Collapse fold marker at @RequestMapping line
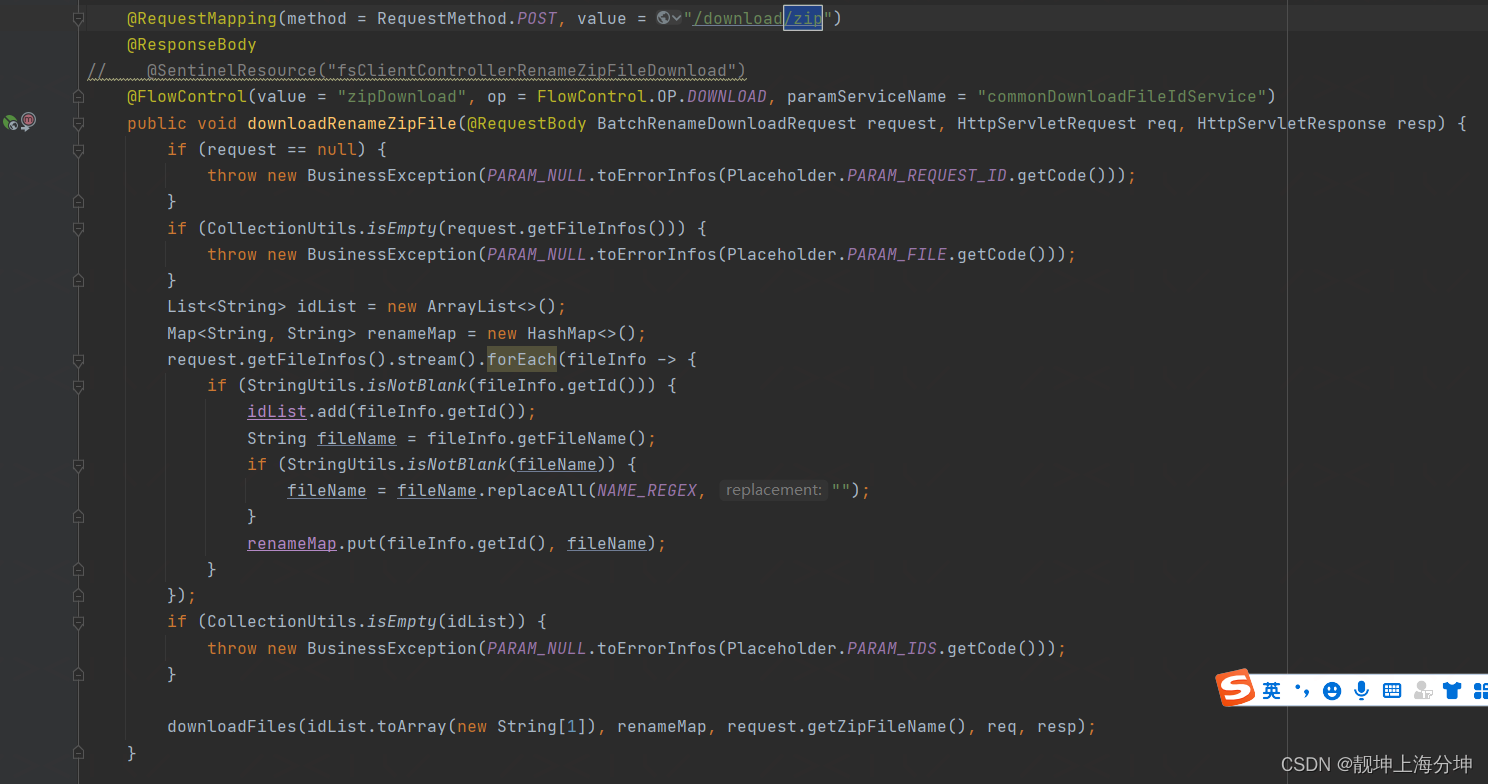 click(78, 18)
